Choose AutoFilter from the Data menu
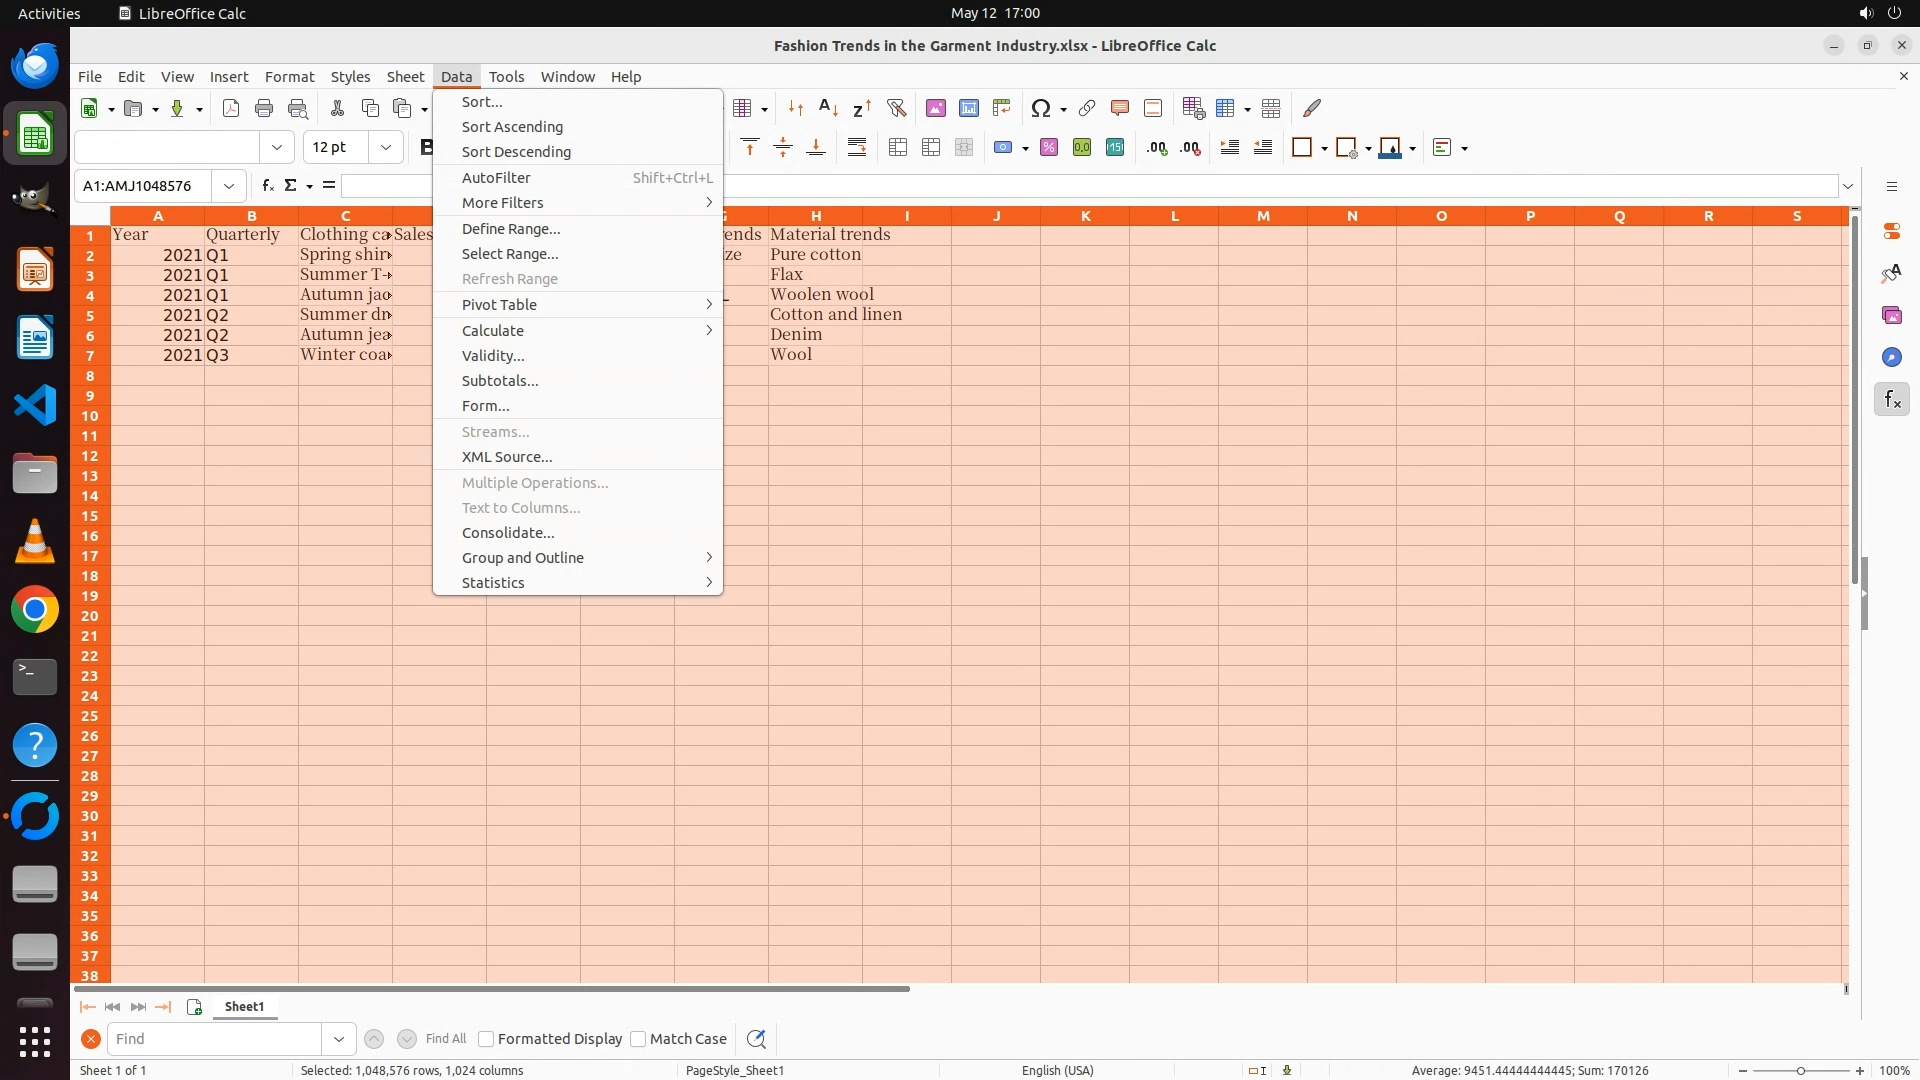The image size is (1920, 1080). 496,178
